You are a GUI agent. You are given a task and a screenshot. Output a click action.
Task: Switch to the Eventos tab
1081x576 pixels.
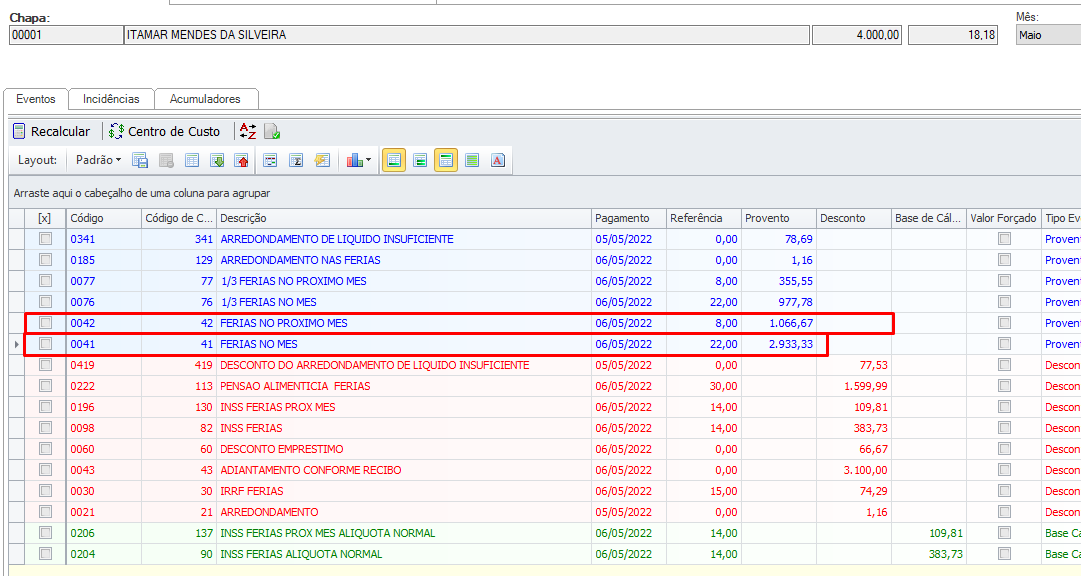(36, 99)
